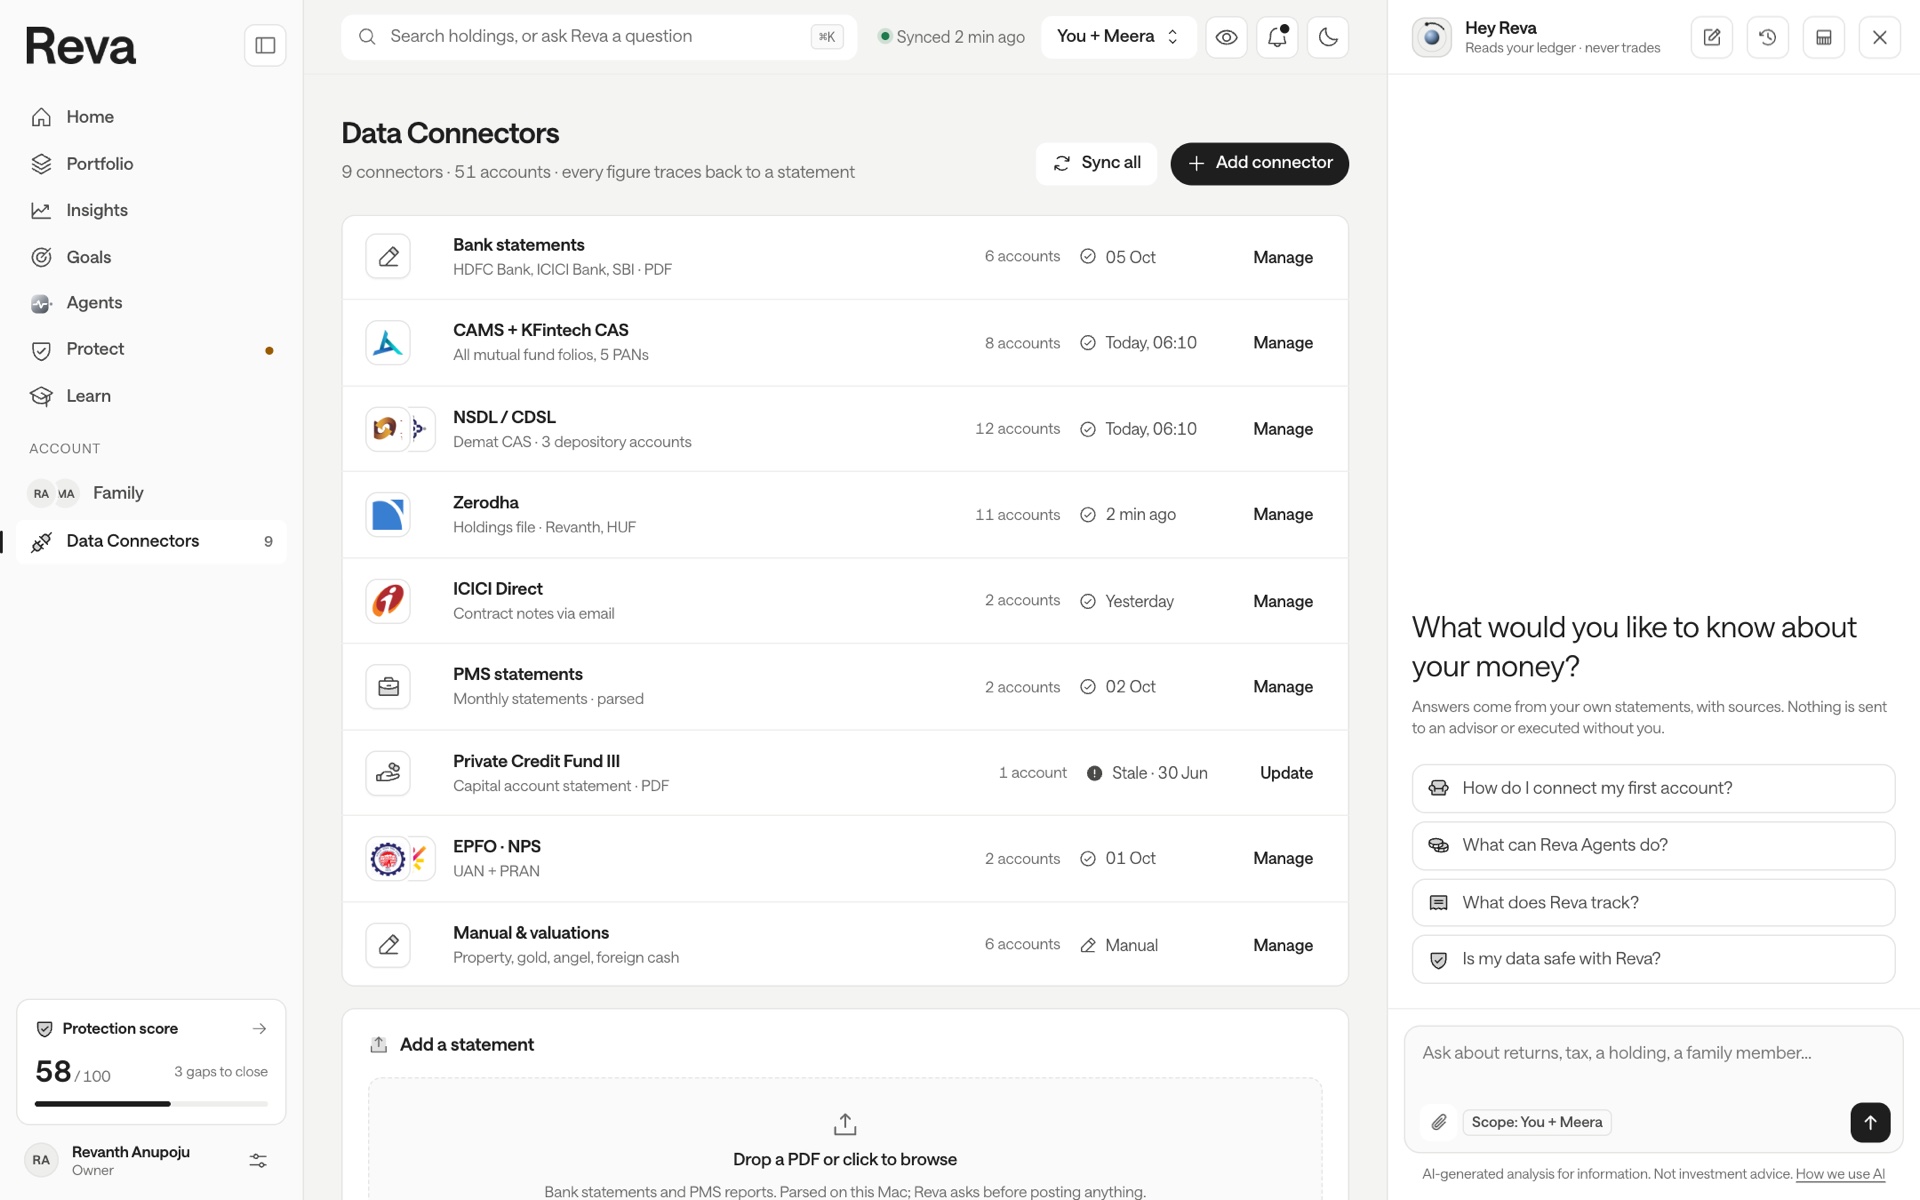
Task: Select "What can Reva Agents do?" suggestion
Action: (x=1653, y=845)
